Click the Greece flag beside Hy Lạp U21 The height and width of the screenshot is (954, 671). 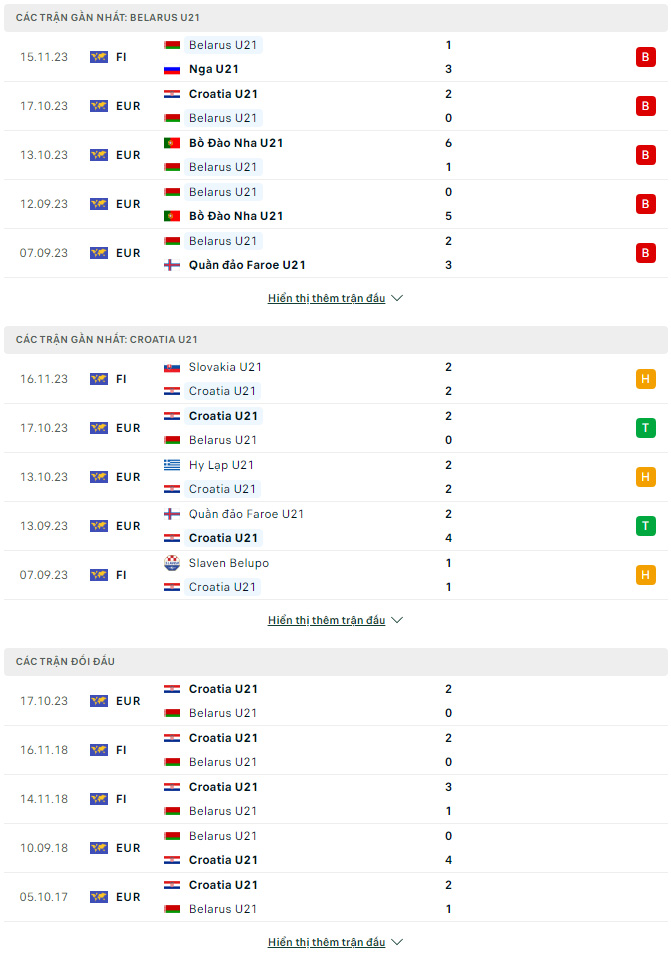172,465
